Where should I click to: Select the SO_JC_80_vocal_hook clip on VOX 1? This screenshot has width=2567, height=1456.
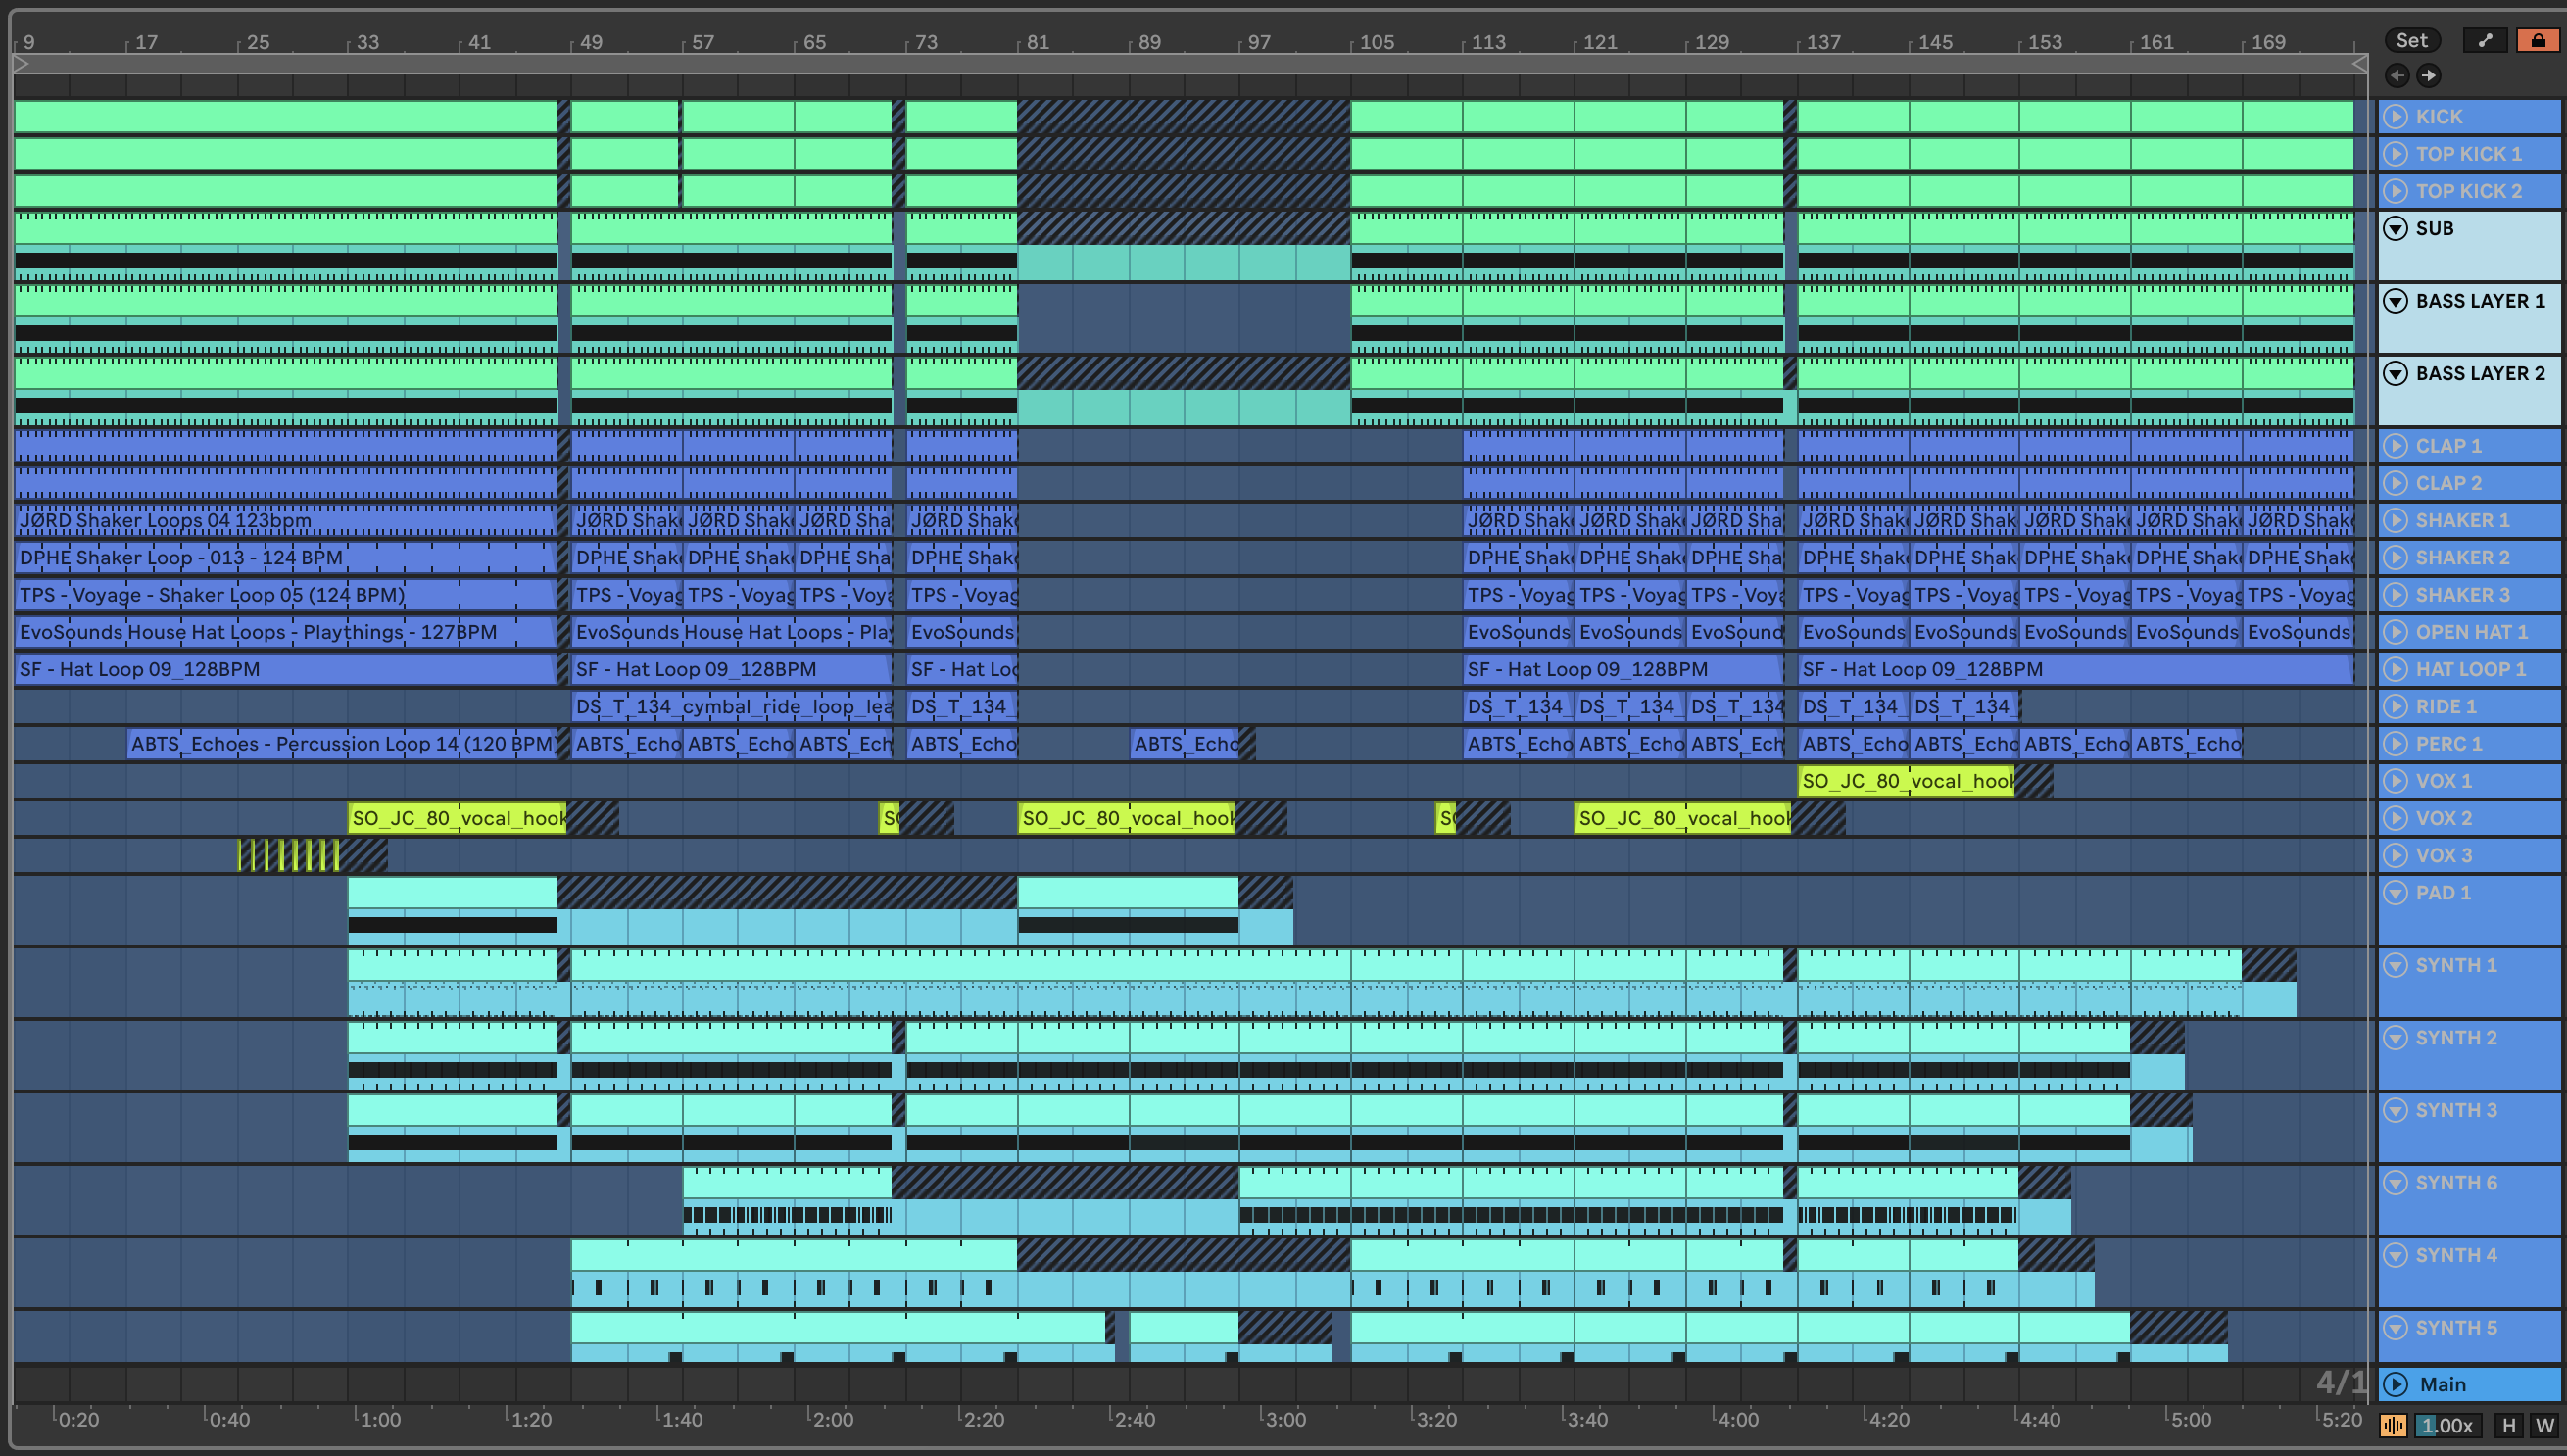1906,780
